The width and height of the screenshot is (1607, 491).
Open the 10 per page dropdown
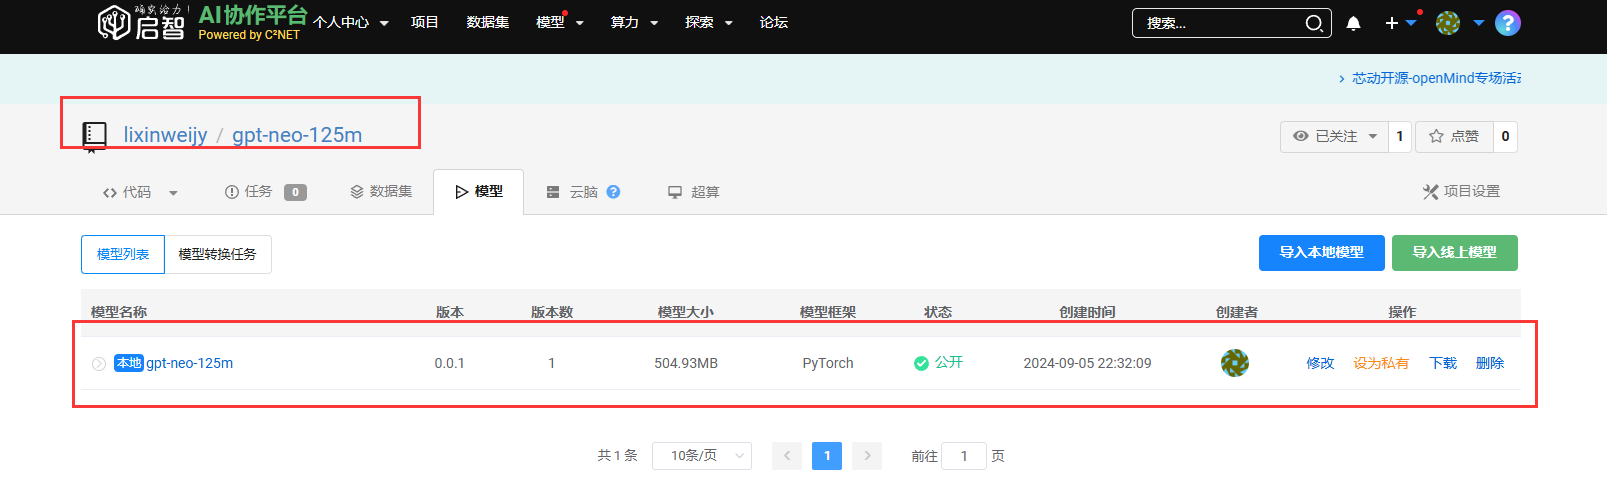click(701, 456)
